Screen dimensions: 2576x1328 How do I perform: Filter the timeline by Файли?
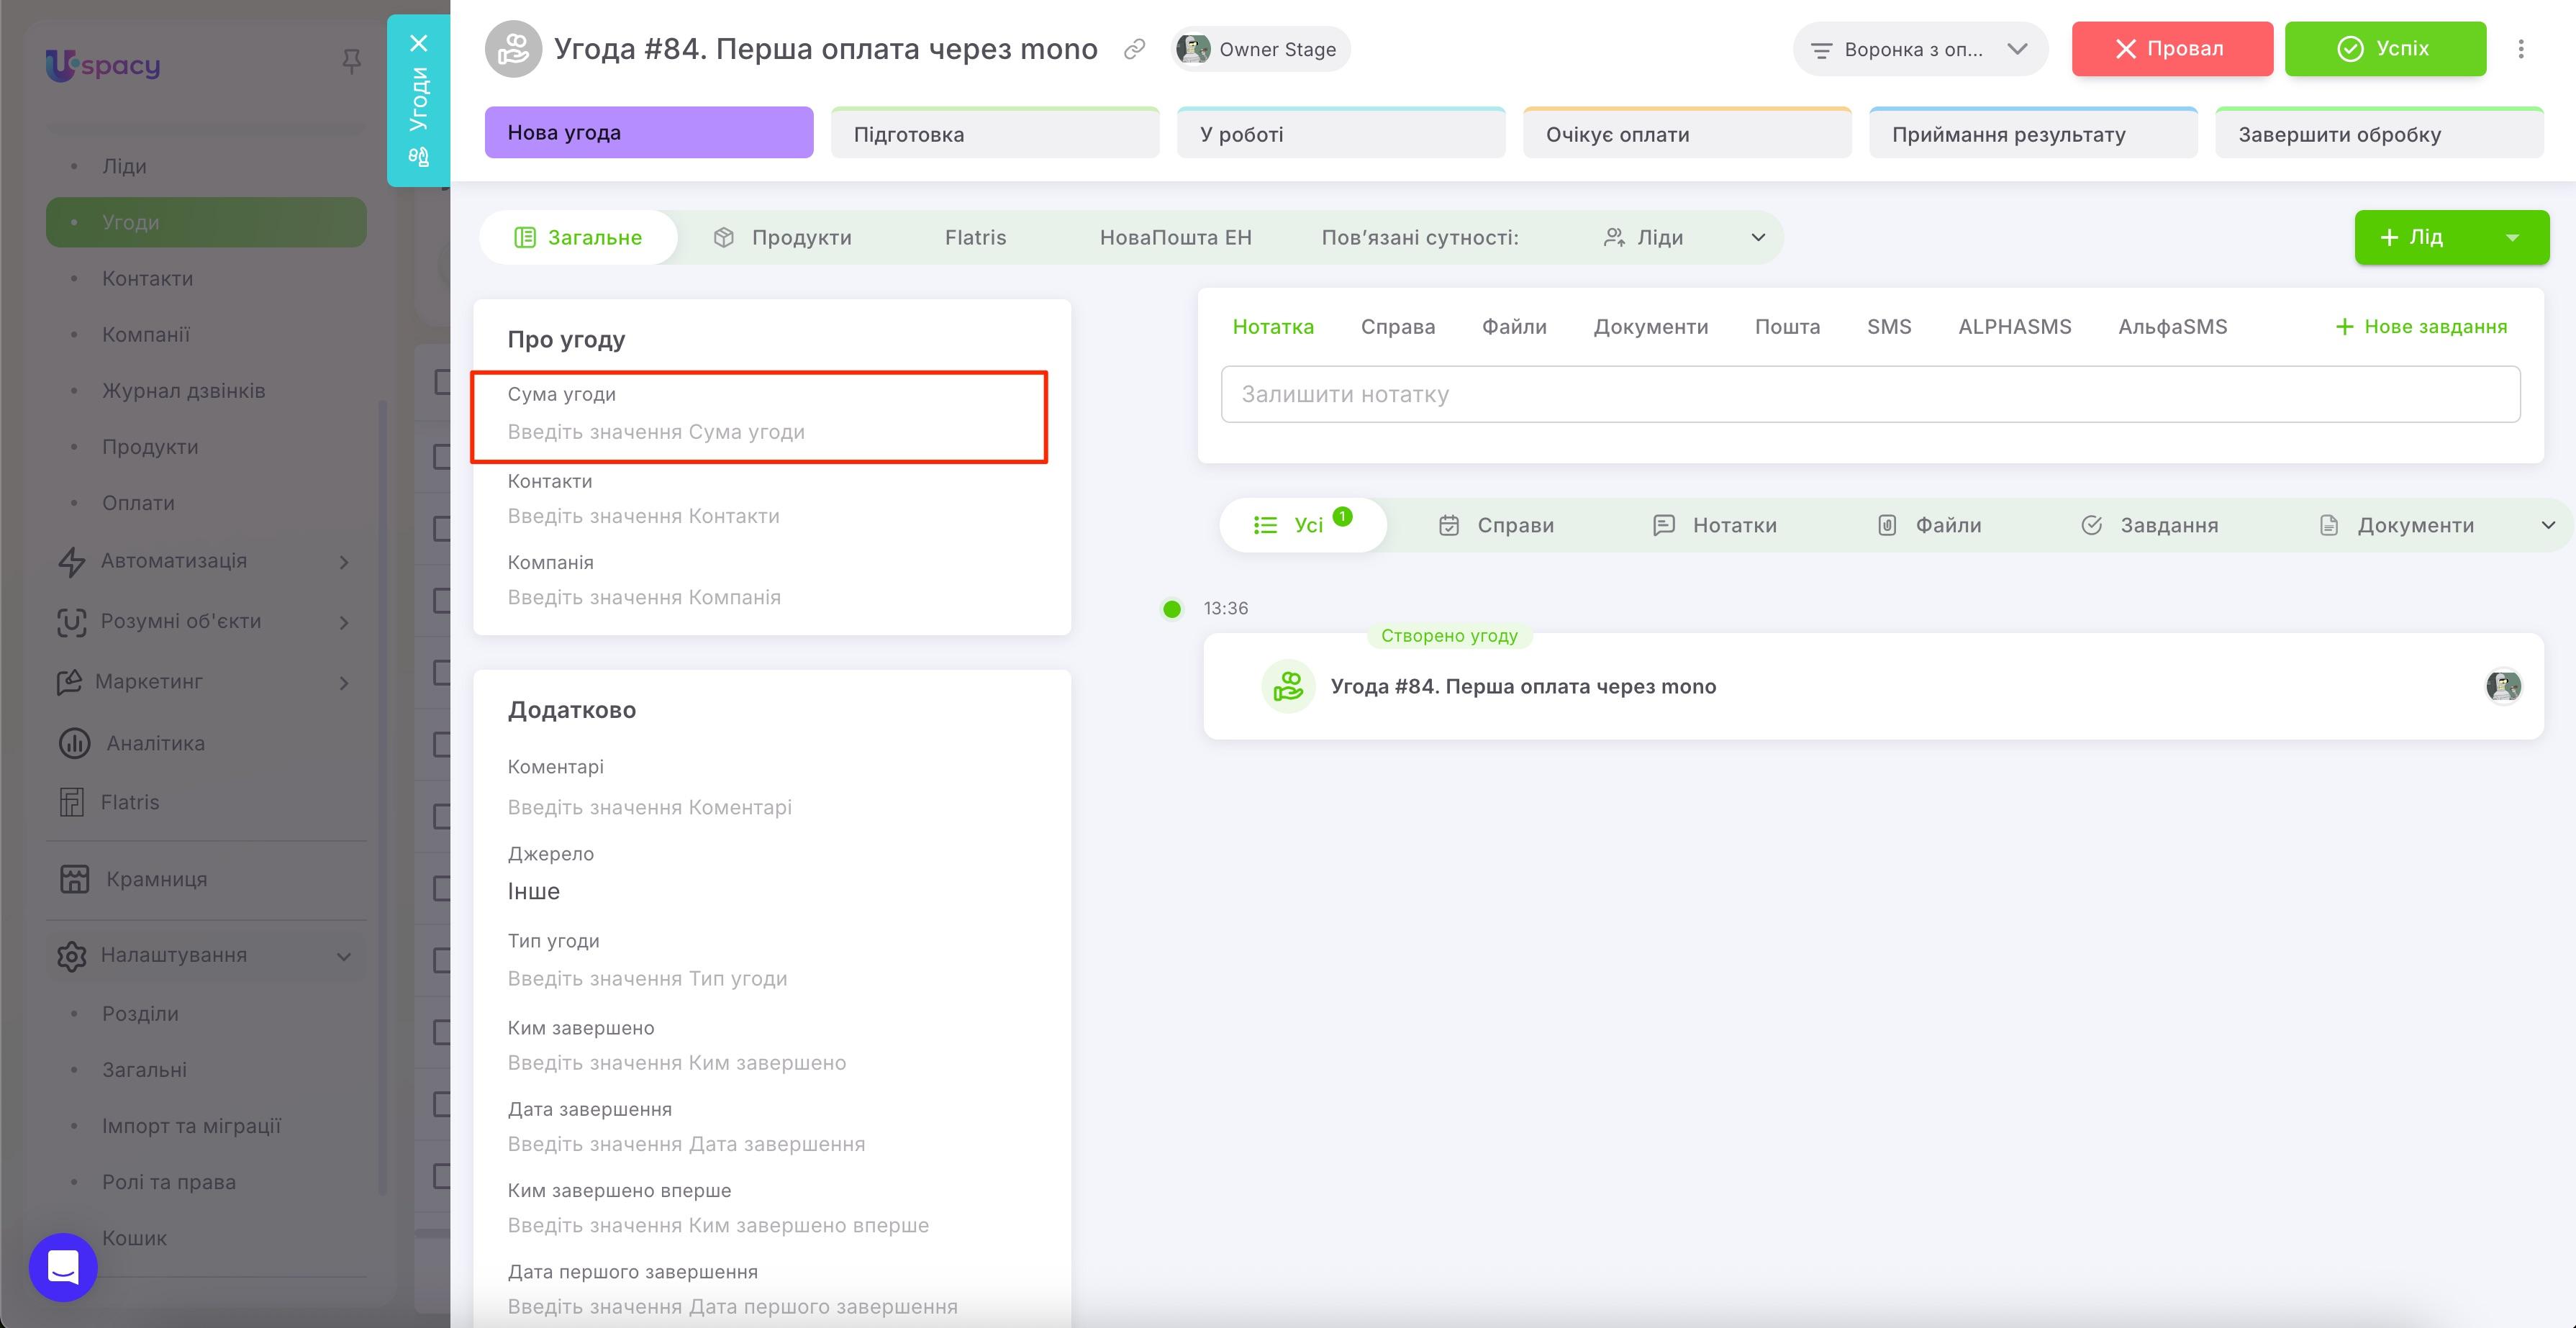point(1929,525)
